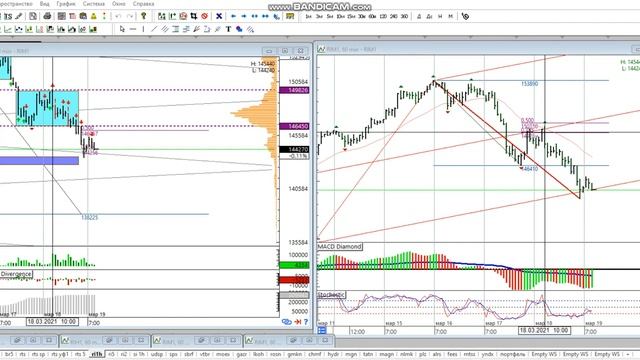The height and width of the screenshot is (360, 640).
Task: Select the monthly (М) timeframe button
Action: pos(451,16)
